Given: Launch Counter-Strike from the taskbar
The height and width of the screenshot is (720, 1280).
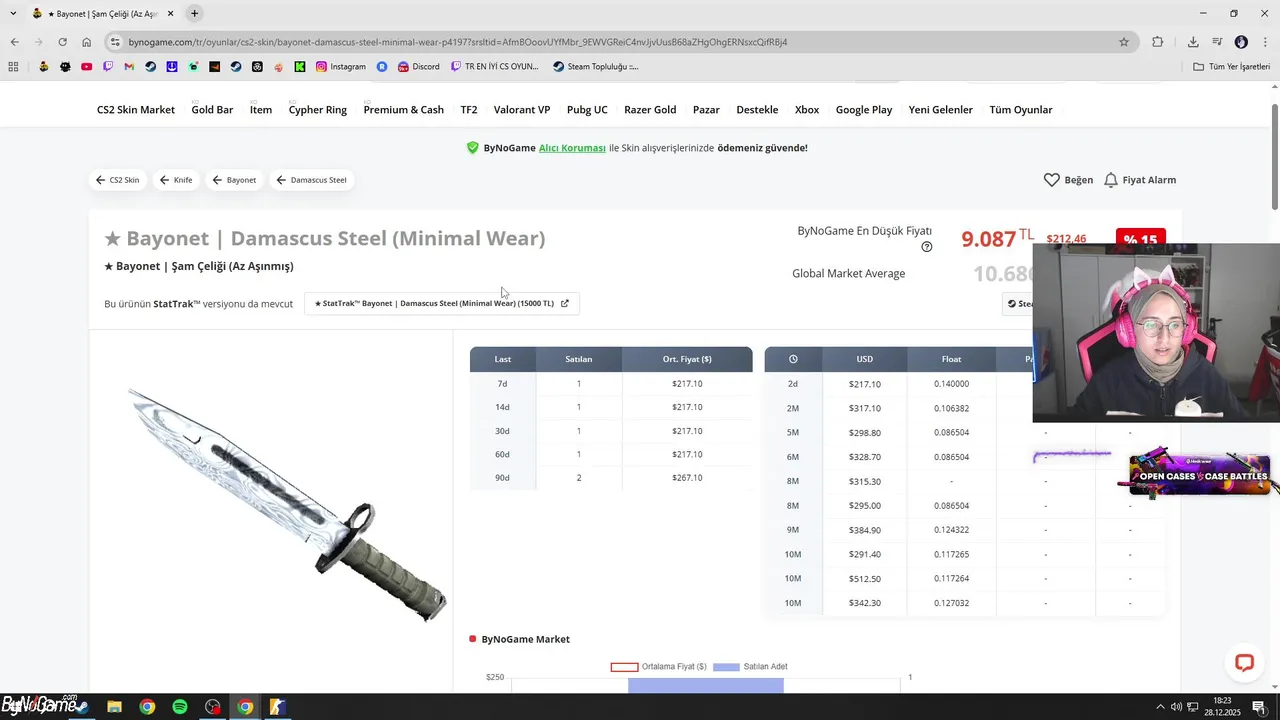Looking at the screenshot, I should coord(278,707).
